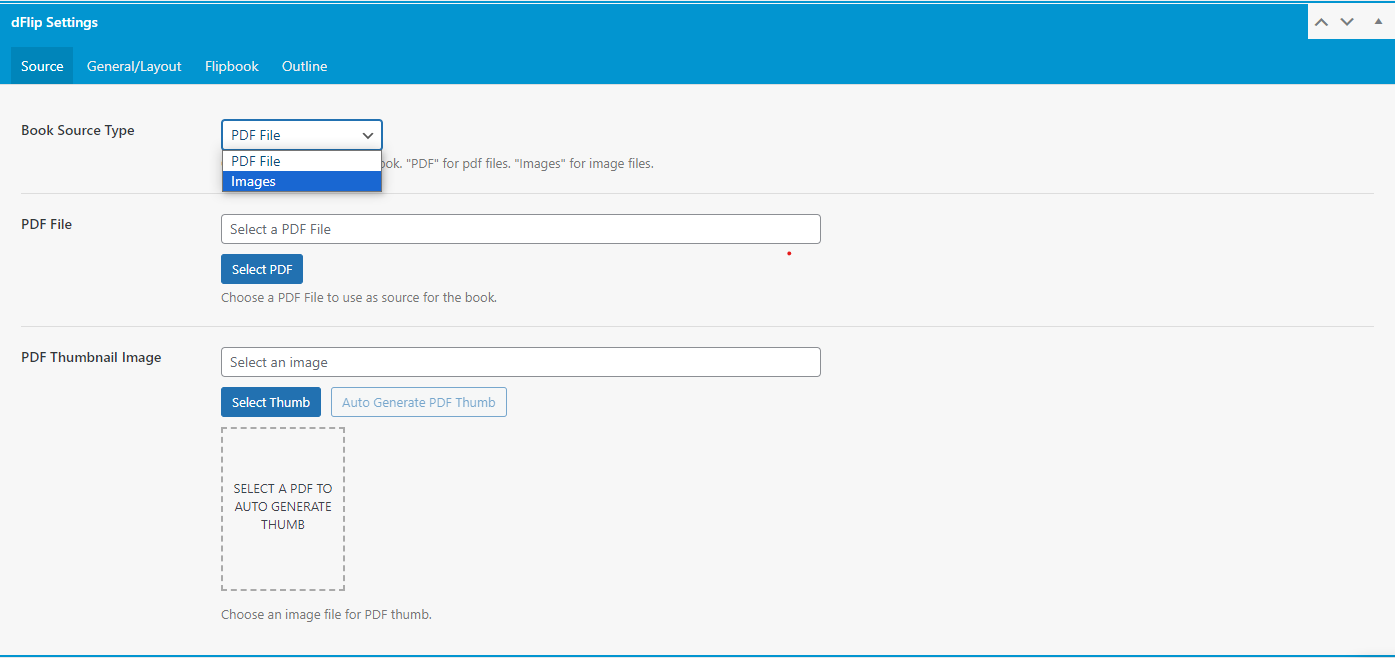Click the PDF thumb preview placeholder box
The width and height of the screenshot is (1395, 658).
pyautogui.click(x=283, y=509)
